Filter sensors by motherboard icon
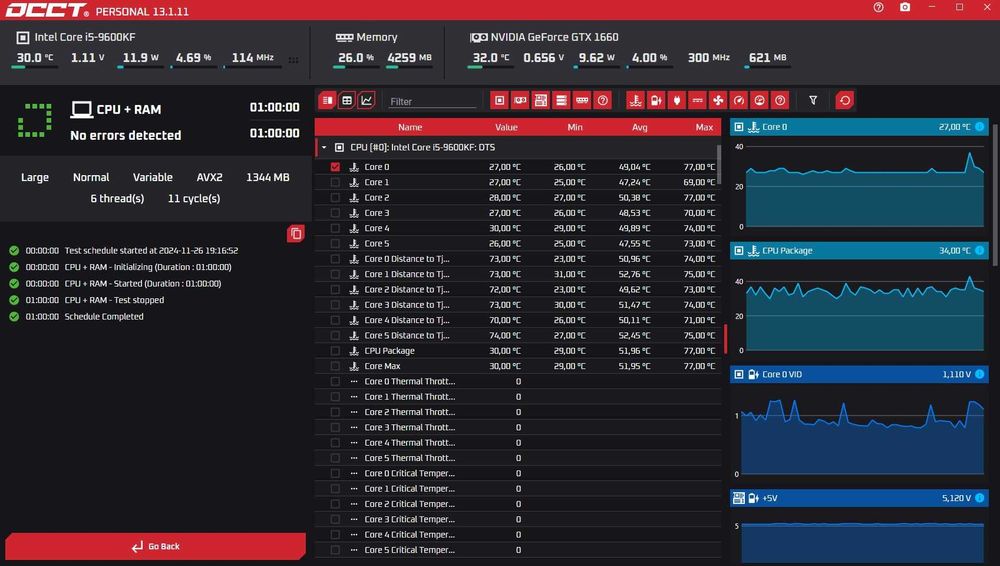This screenshot has width=1000, height=566. click(x=540, y=100)
